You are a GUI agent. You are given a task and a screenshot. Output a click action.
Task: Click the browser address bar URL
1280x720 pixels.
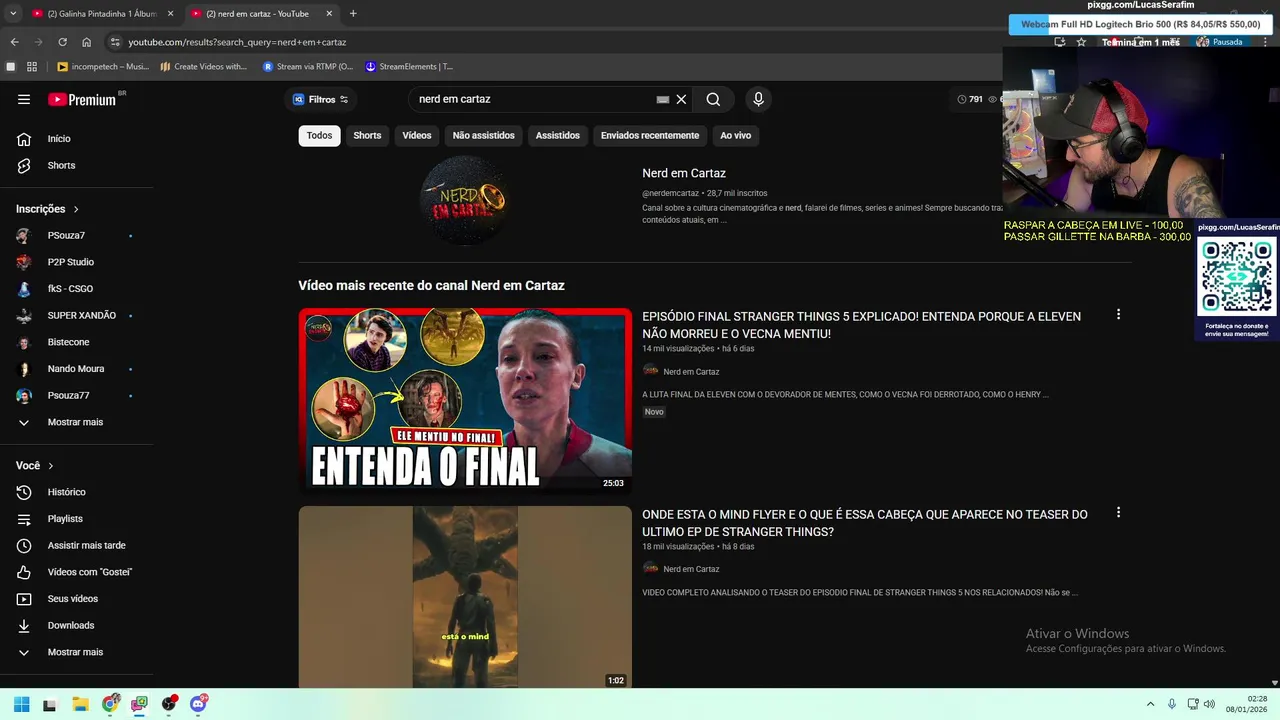[x=237, y=42]
